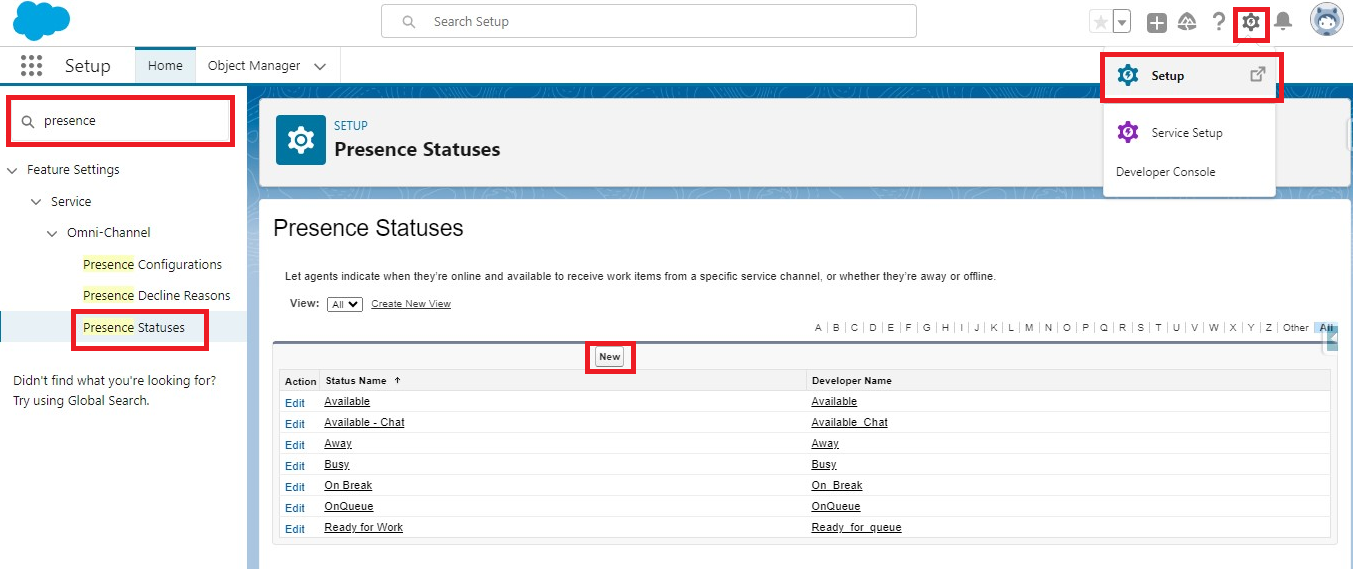The image size is (1353, 569).
Task: Open the user profile avatar
Action: coord(1327,21)
